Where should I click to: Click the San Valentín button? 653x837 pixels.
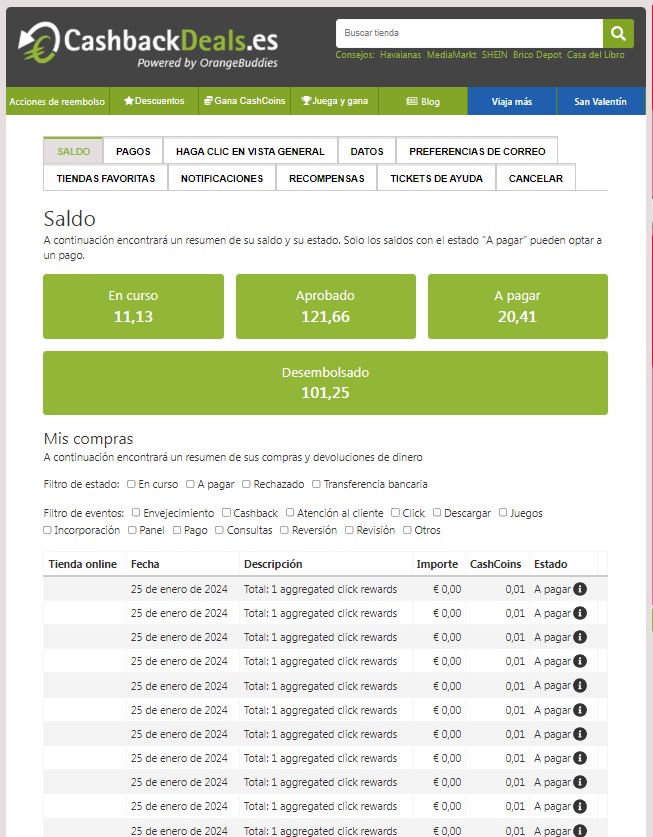tap(600, 101)
